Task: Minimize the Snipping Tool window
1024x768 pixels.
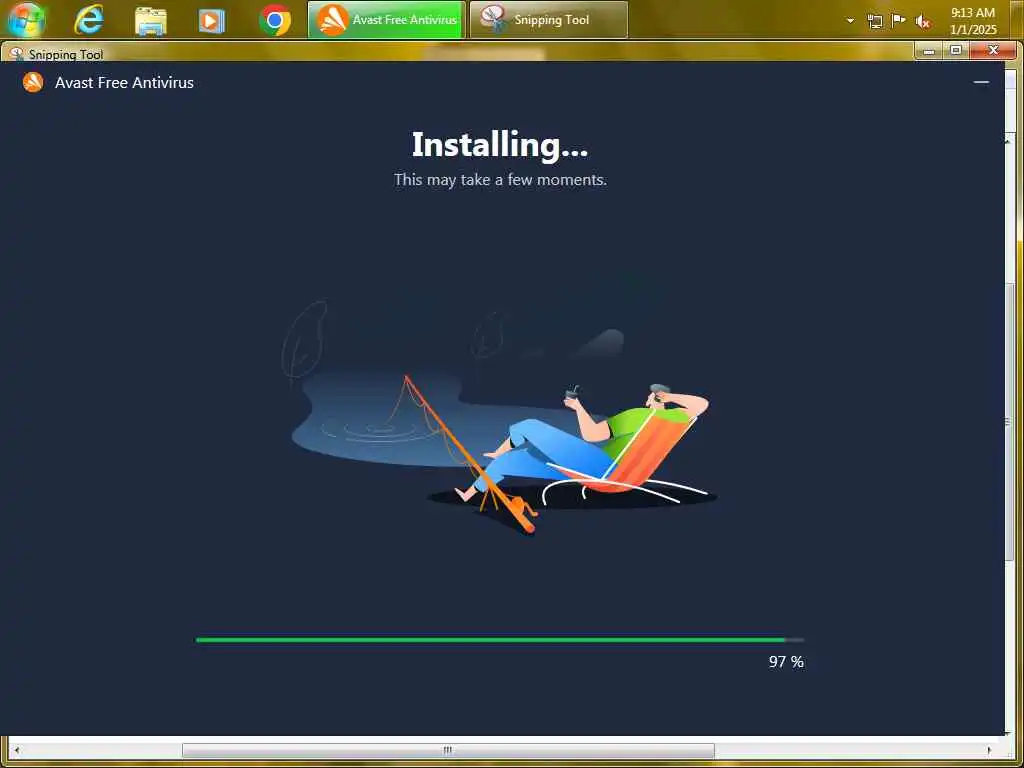Action: (929, 50)
